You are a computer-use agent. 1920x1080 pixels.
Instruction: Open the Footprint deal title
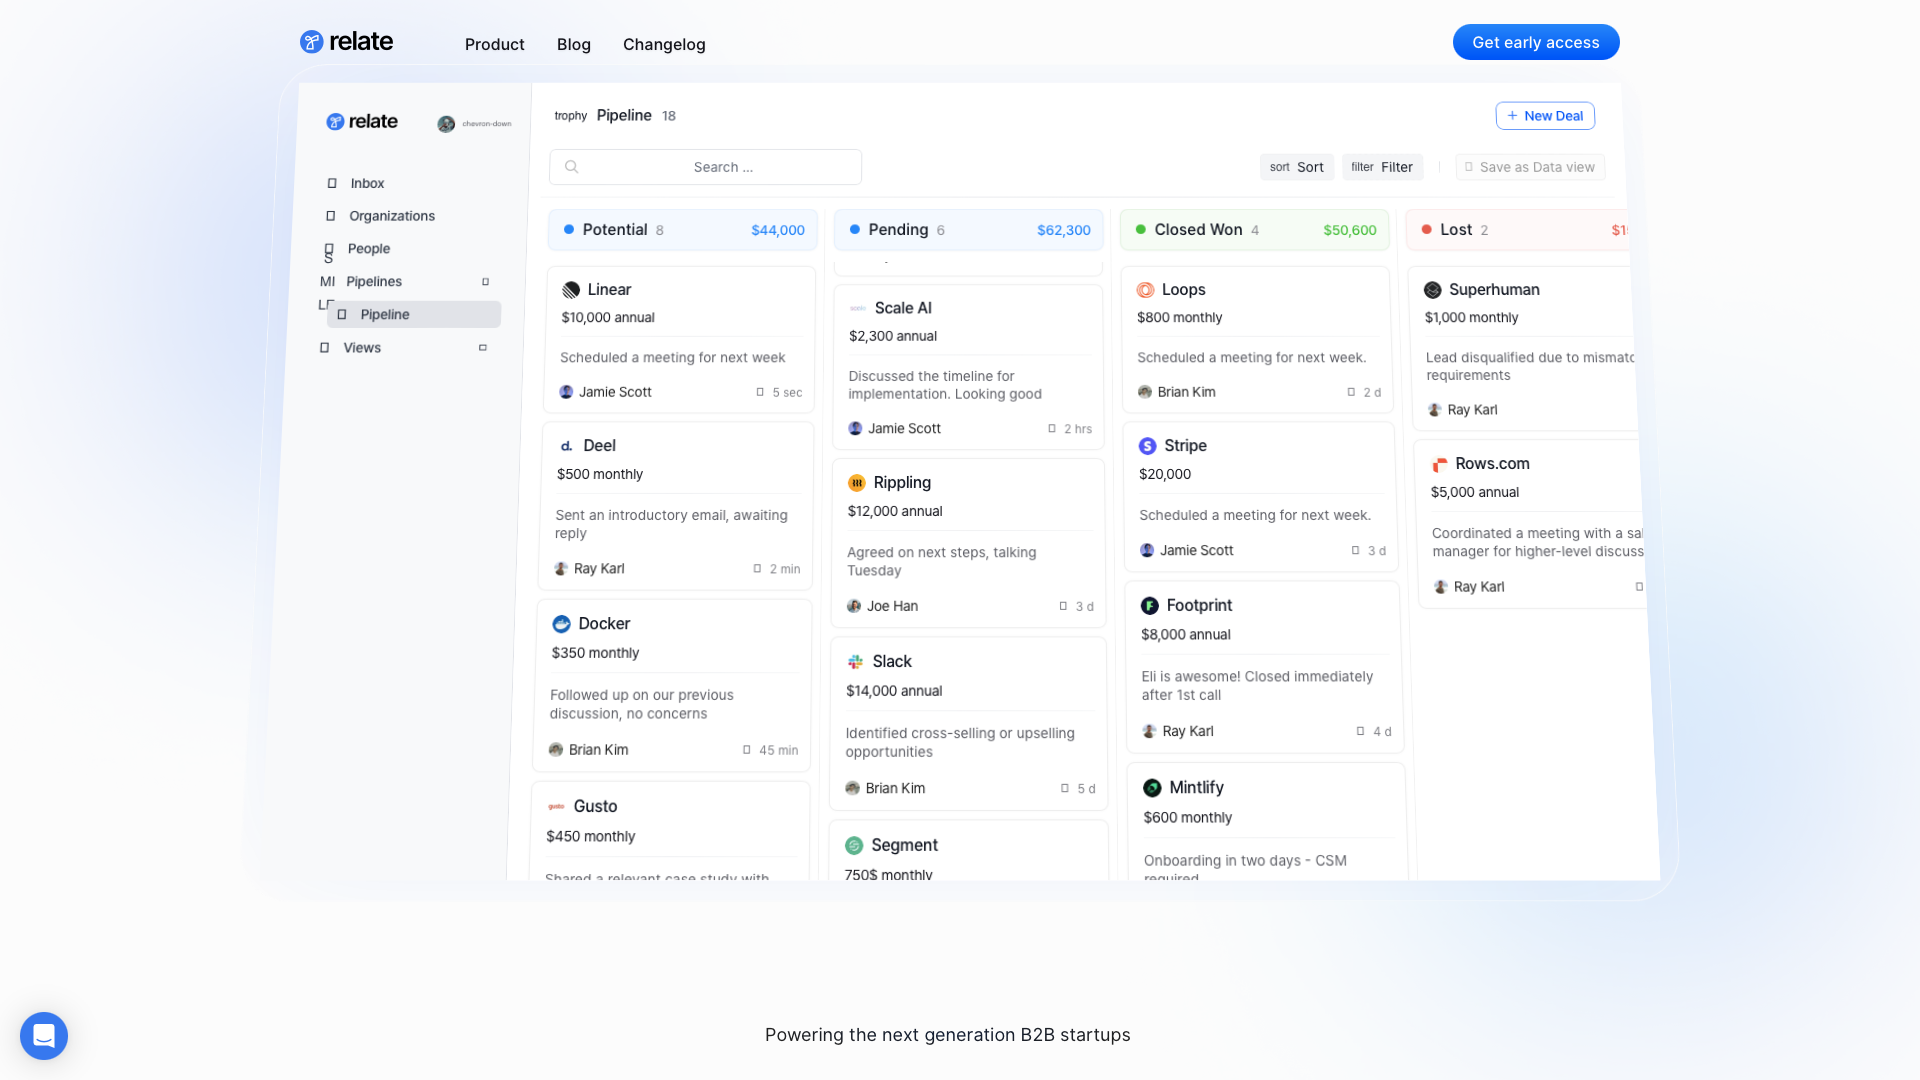1199,606
